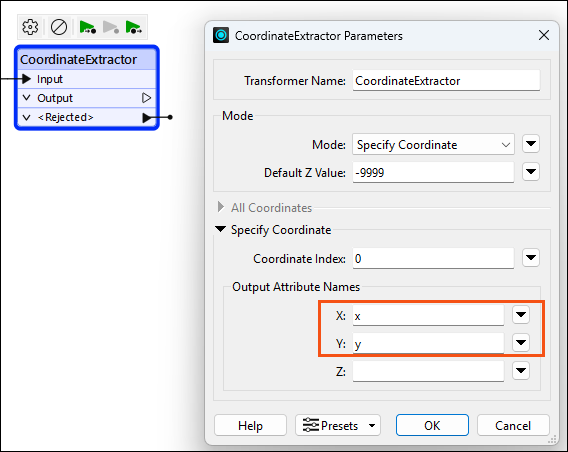Open Coordinate Index options arrow
Viewport: 568px width, 452px height.
[x=531, y=258]
